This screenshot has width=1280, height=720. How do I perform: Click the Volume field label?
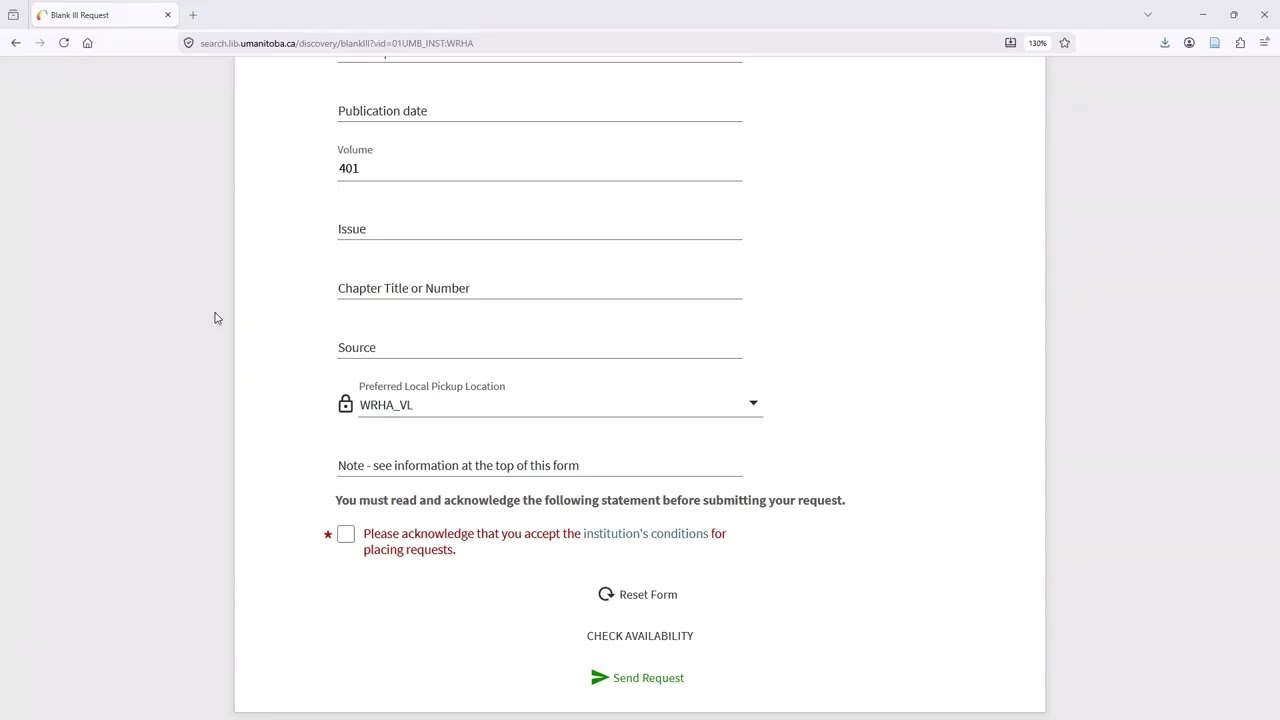click(x=355, y=149)
